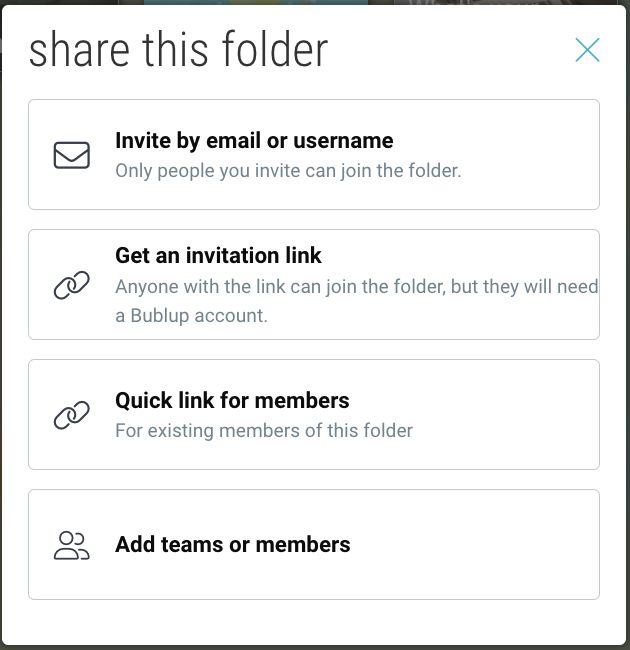The image size is (630, 650).
Task: Click blank area right of Get an invitation link title
Action: click(x=470, y=256)
